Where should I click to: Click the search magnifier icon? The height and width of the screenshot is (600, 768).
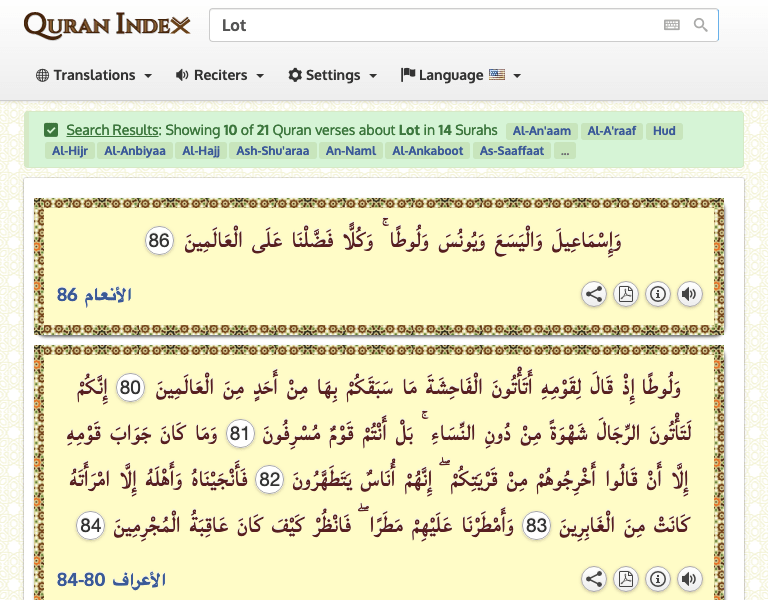tap(701, 25)
